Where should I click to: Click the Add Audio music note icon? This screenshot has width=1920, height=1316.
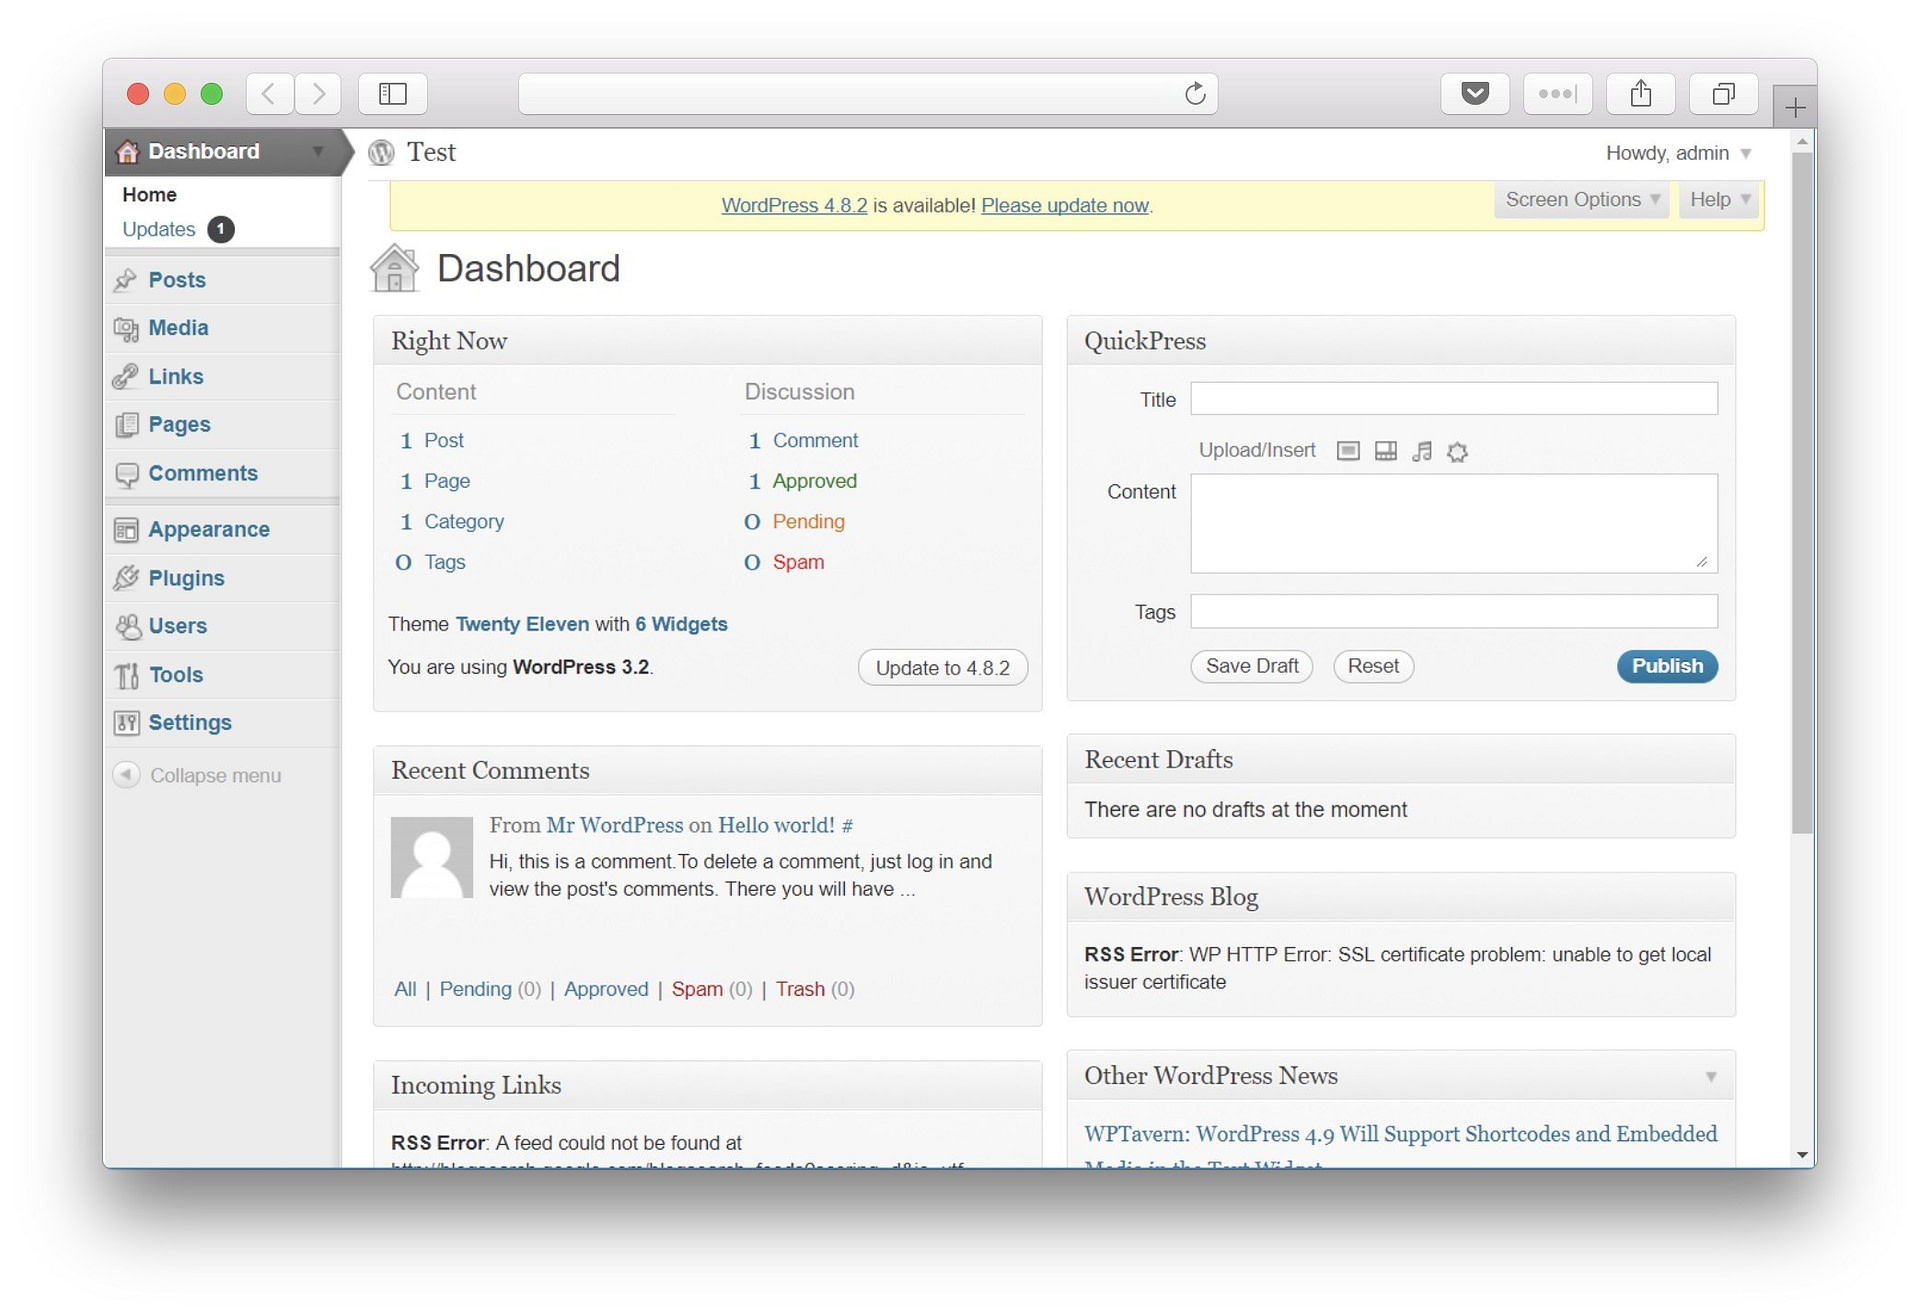pos(1422,451)
